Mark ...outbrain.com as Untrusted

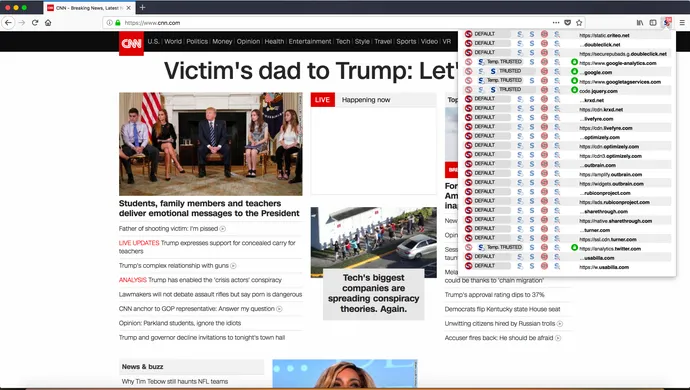coord(544,164)
